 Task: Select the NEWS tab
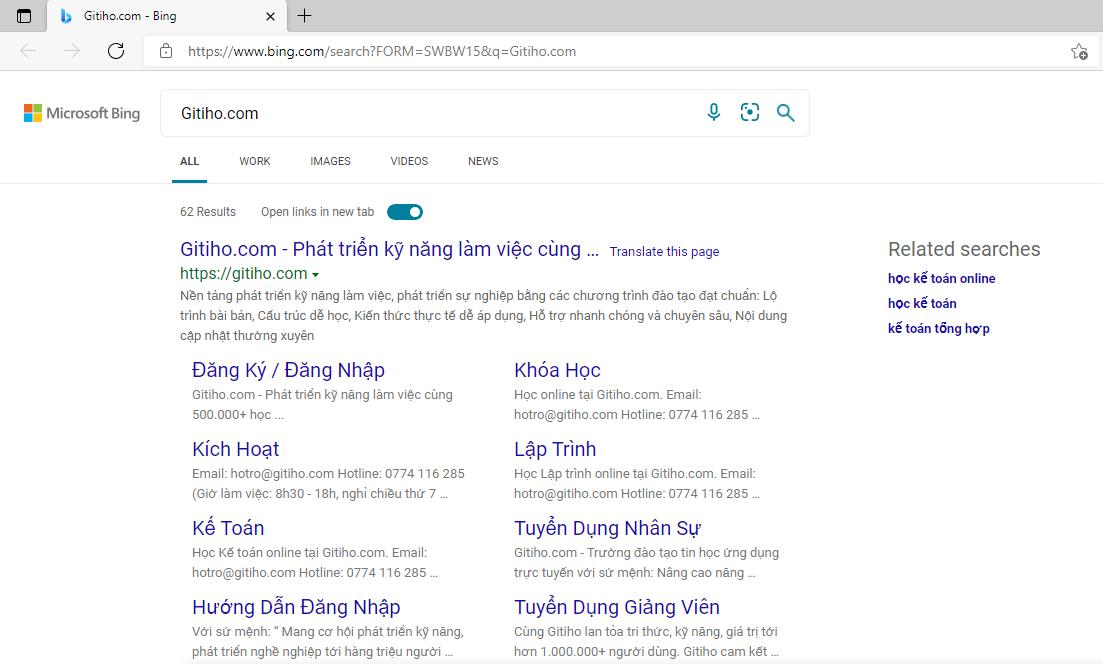coord(483,161)
